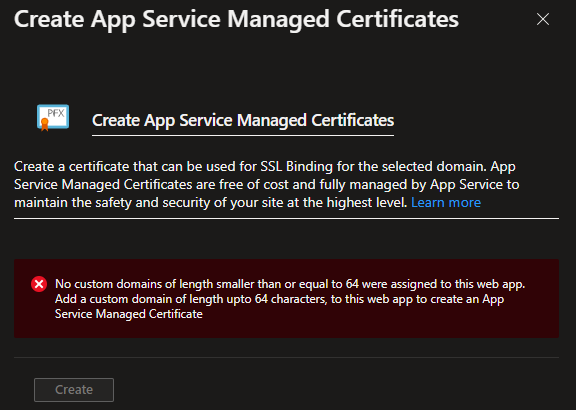
Task: Click the 'No custom domains of length' error line
Action: pyautogui.click(x=290, y=284)
